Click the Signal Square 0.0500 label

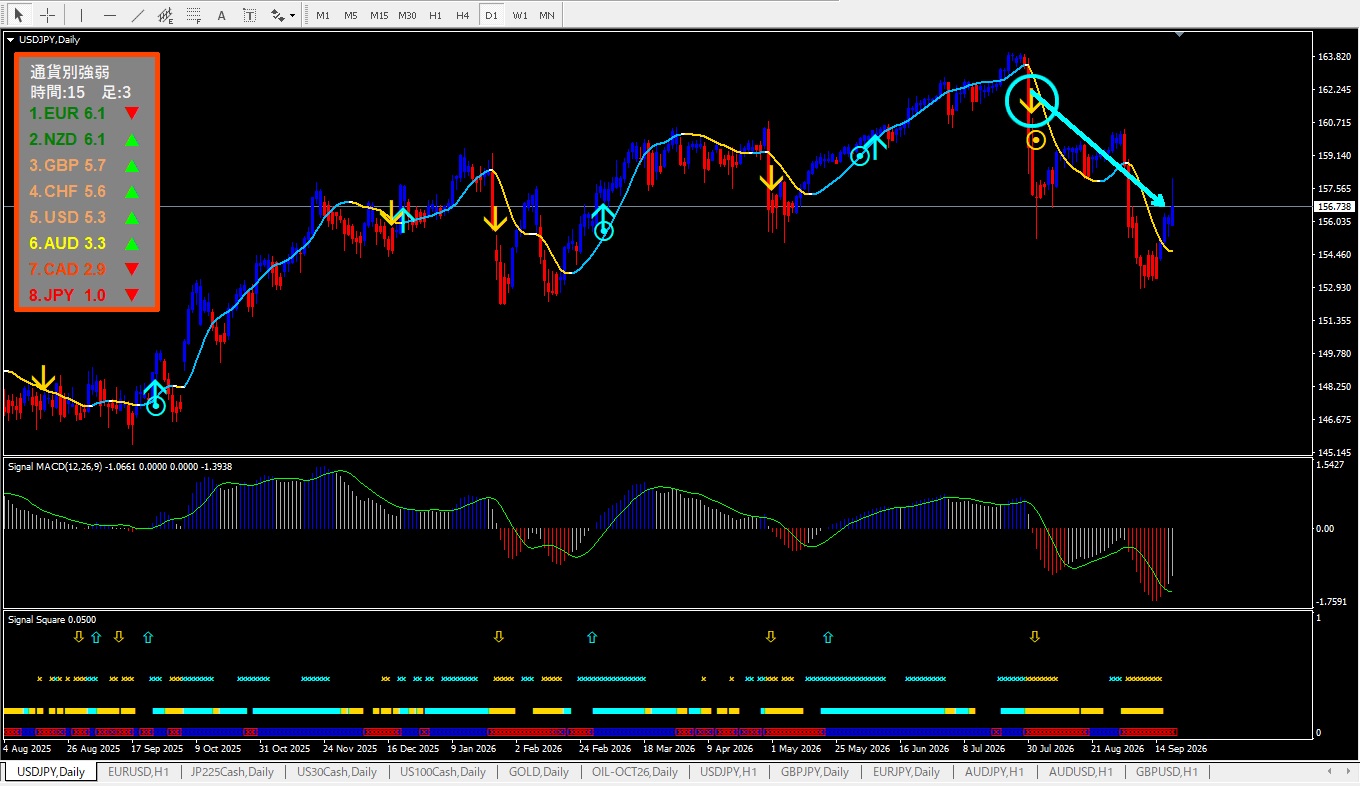point(52,620)
